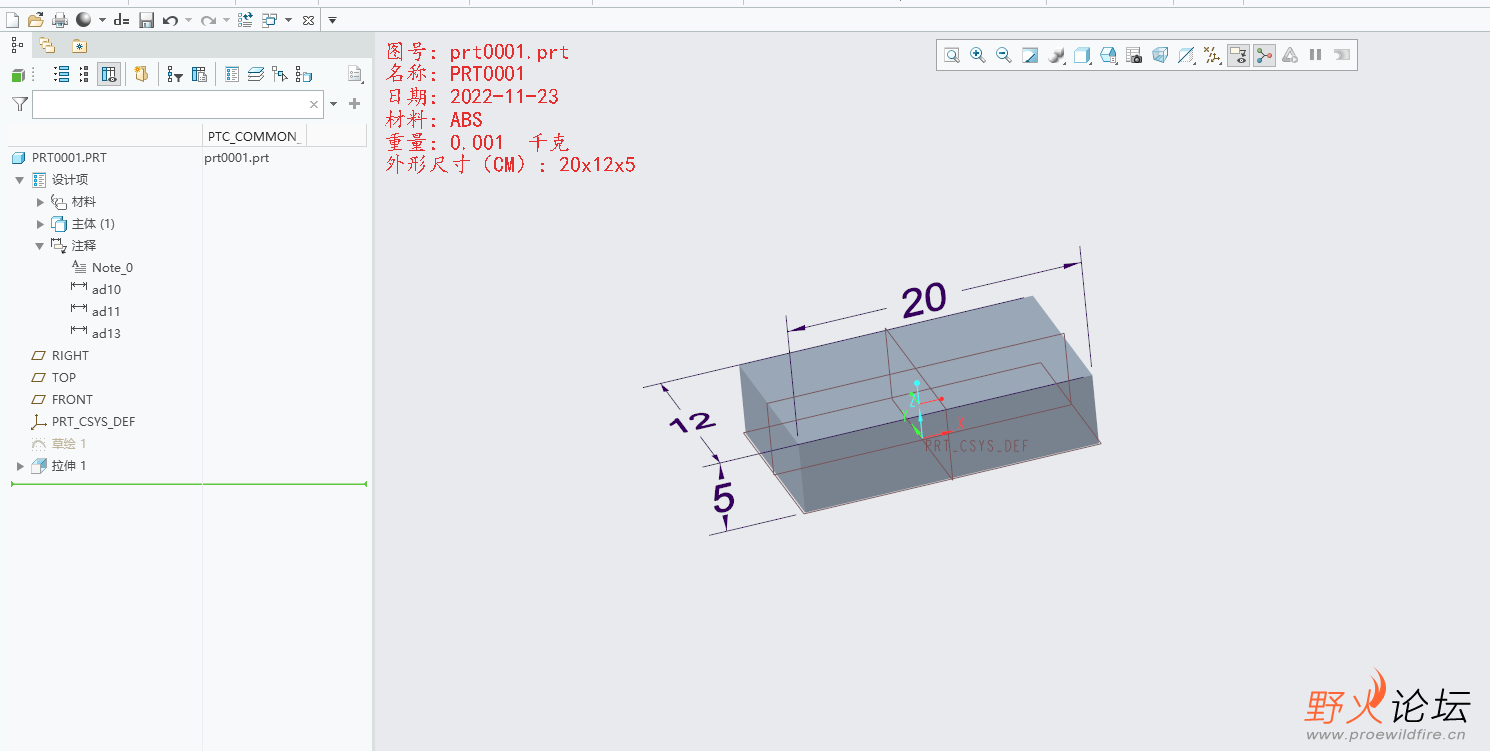Select the FRONT datum plane
This screenshot has width=1490, height=751.
click(x=72, y=400)
